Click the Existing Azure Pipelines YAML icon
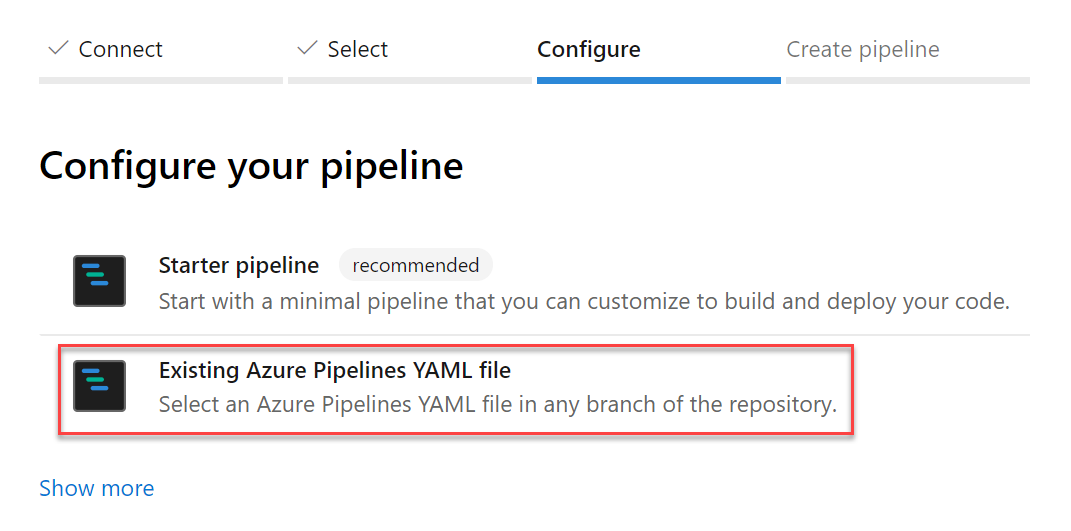This screenshot has height=531, width=1071. click(100, 386)
